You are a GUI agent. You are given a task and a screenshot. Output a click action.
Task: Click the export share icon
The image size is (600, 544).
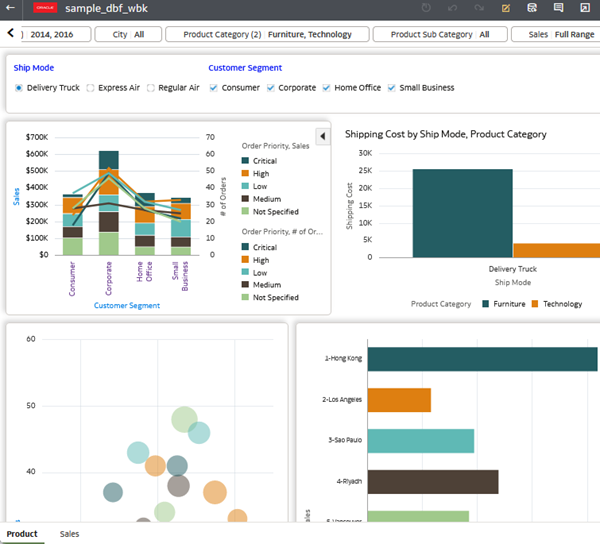tap(584, 8)
